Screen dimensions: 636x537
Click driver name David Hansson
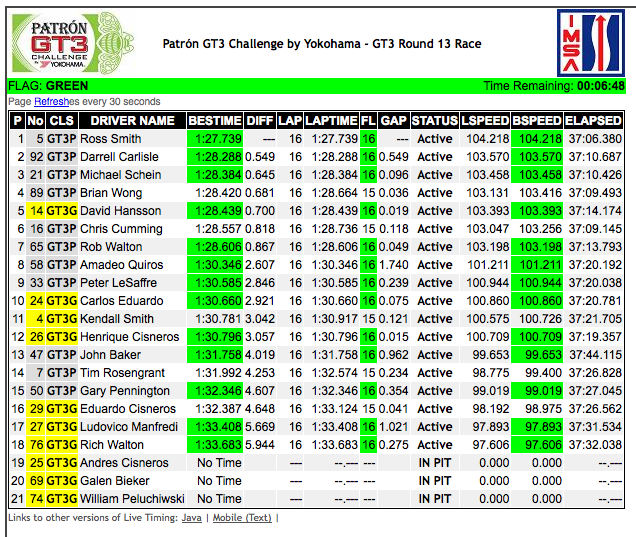[x=120, y=211]
